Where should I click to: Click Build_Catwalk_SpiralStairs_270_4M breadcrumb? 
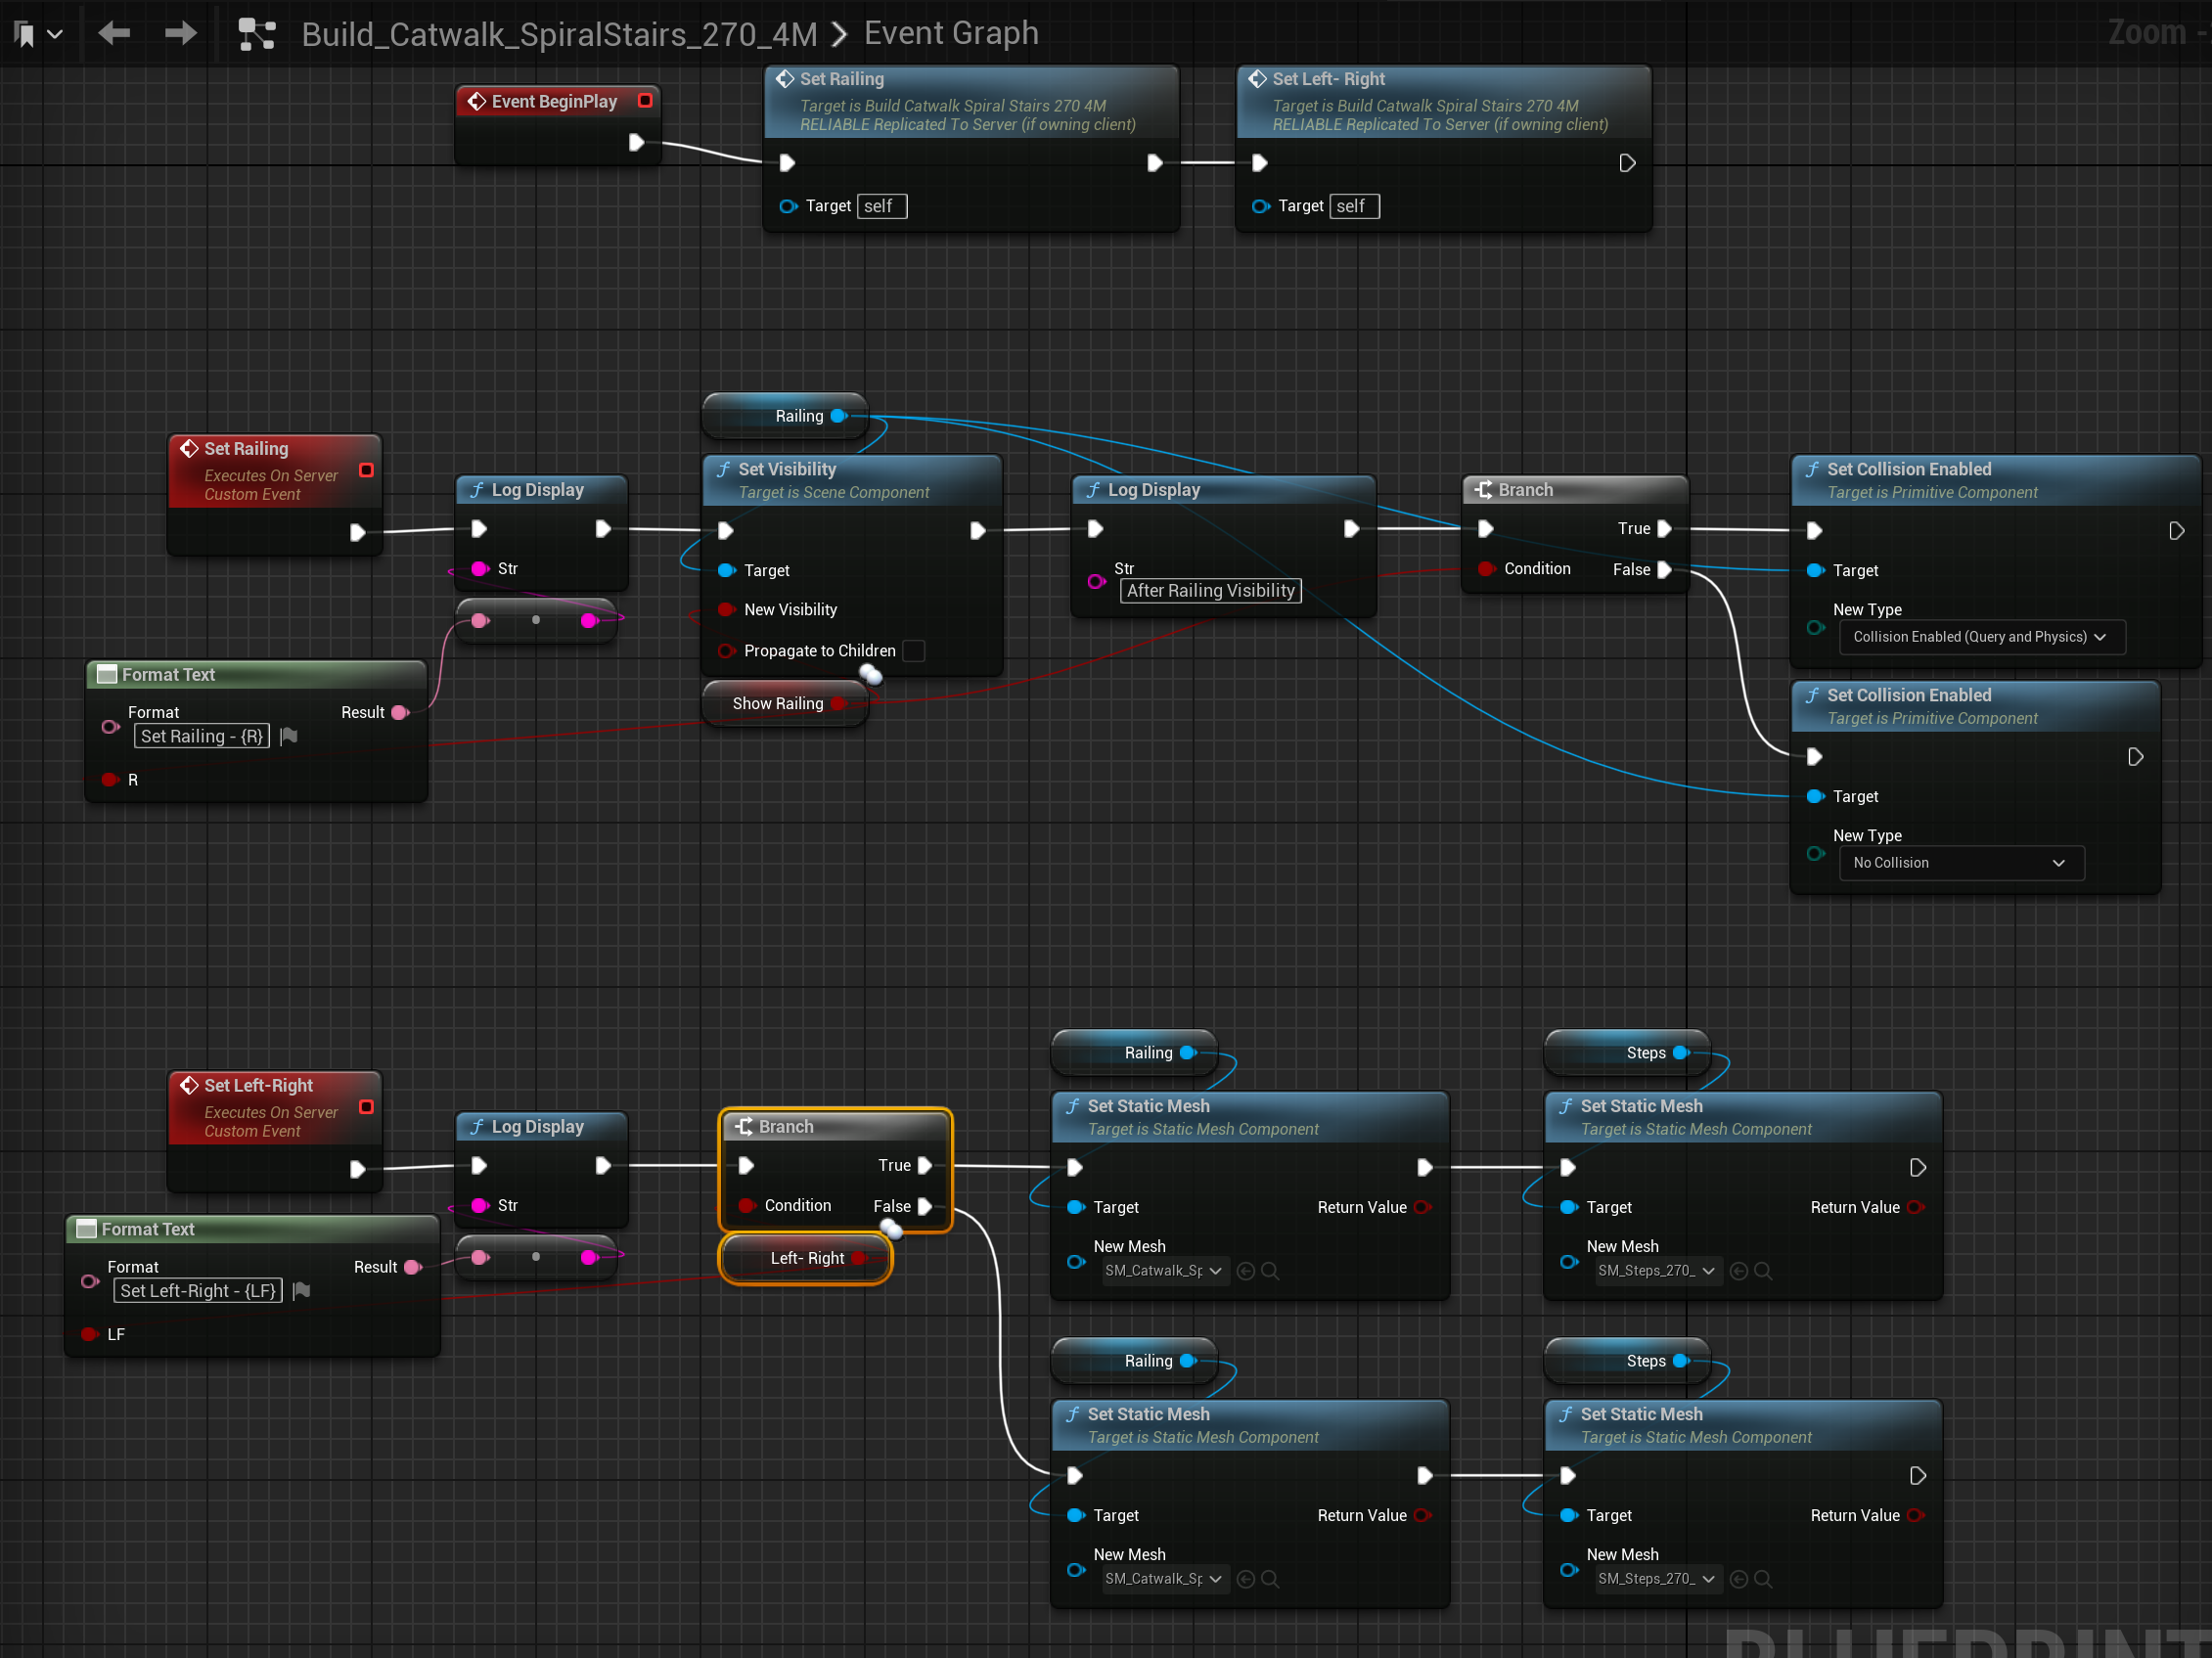pyautogui.click(x=559, y=34)
